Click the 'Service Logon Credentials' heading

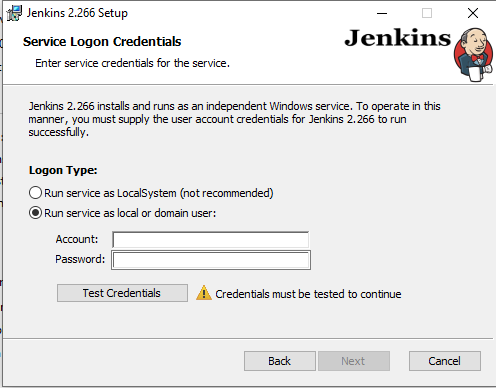pos(102,42)
